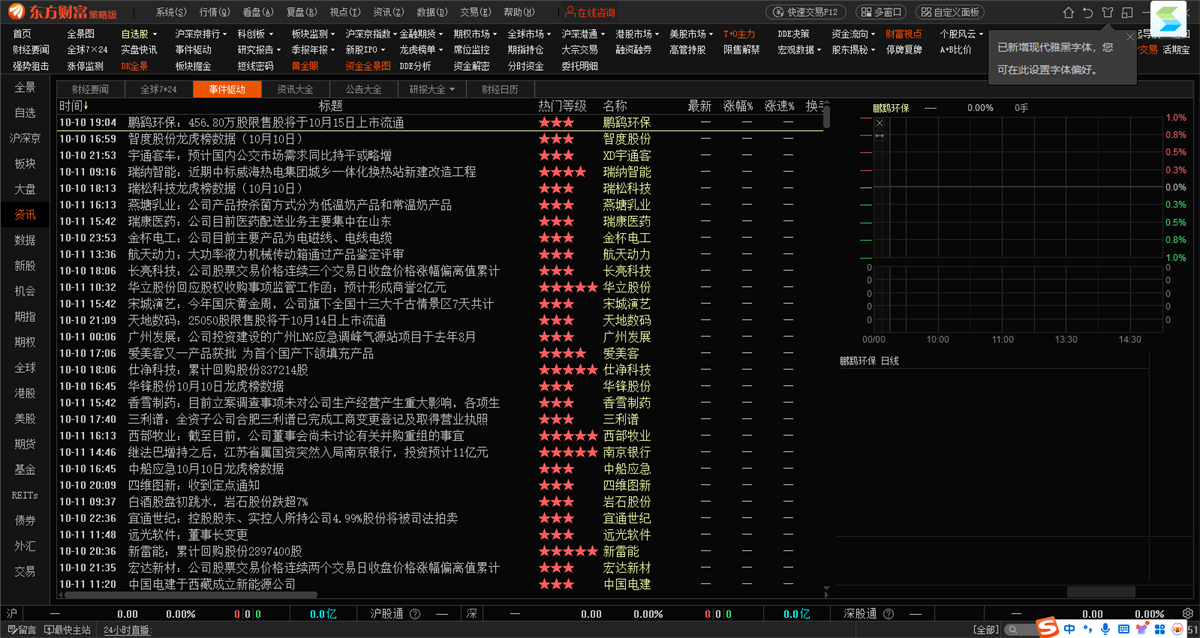Image resolution: width=1200 pixels, height=638 pixels.
Task: Click the search magnifier in the status bar
Action: [1013, 630]
